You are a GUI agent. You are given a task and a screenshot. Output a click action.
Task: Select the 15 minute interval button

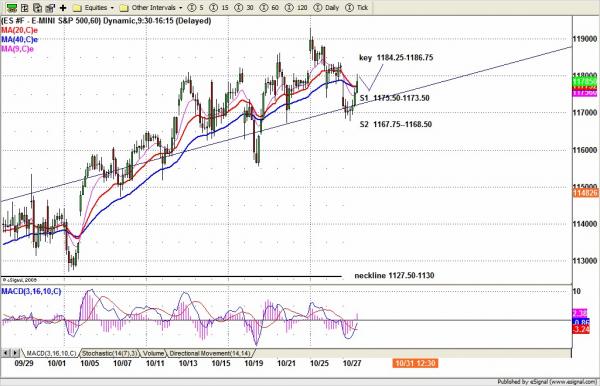point(219,7)
